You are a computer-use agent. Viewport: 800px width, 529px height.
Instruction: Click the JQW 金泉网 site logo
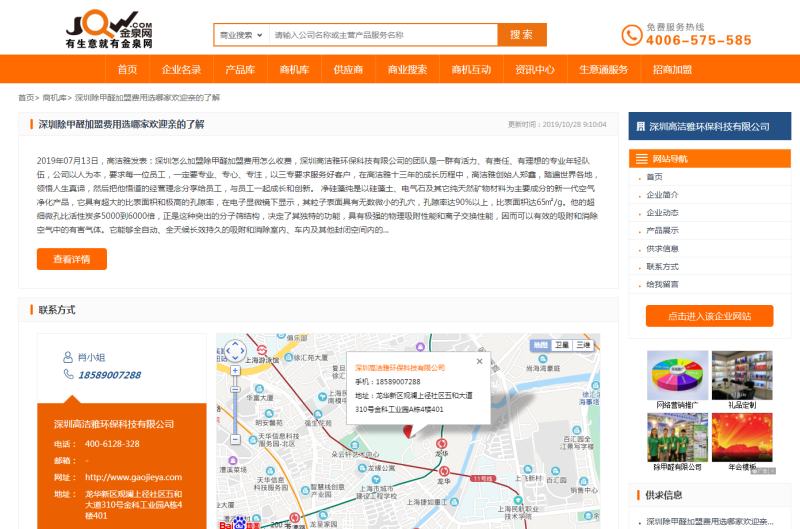coord(109,30)
